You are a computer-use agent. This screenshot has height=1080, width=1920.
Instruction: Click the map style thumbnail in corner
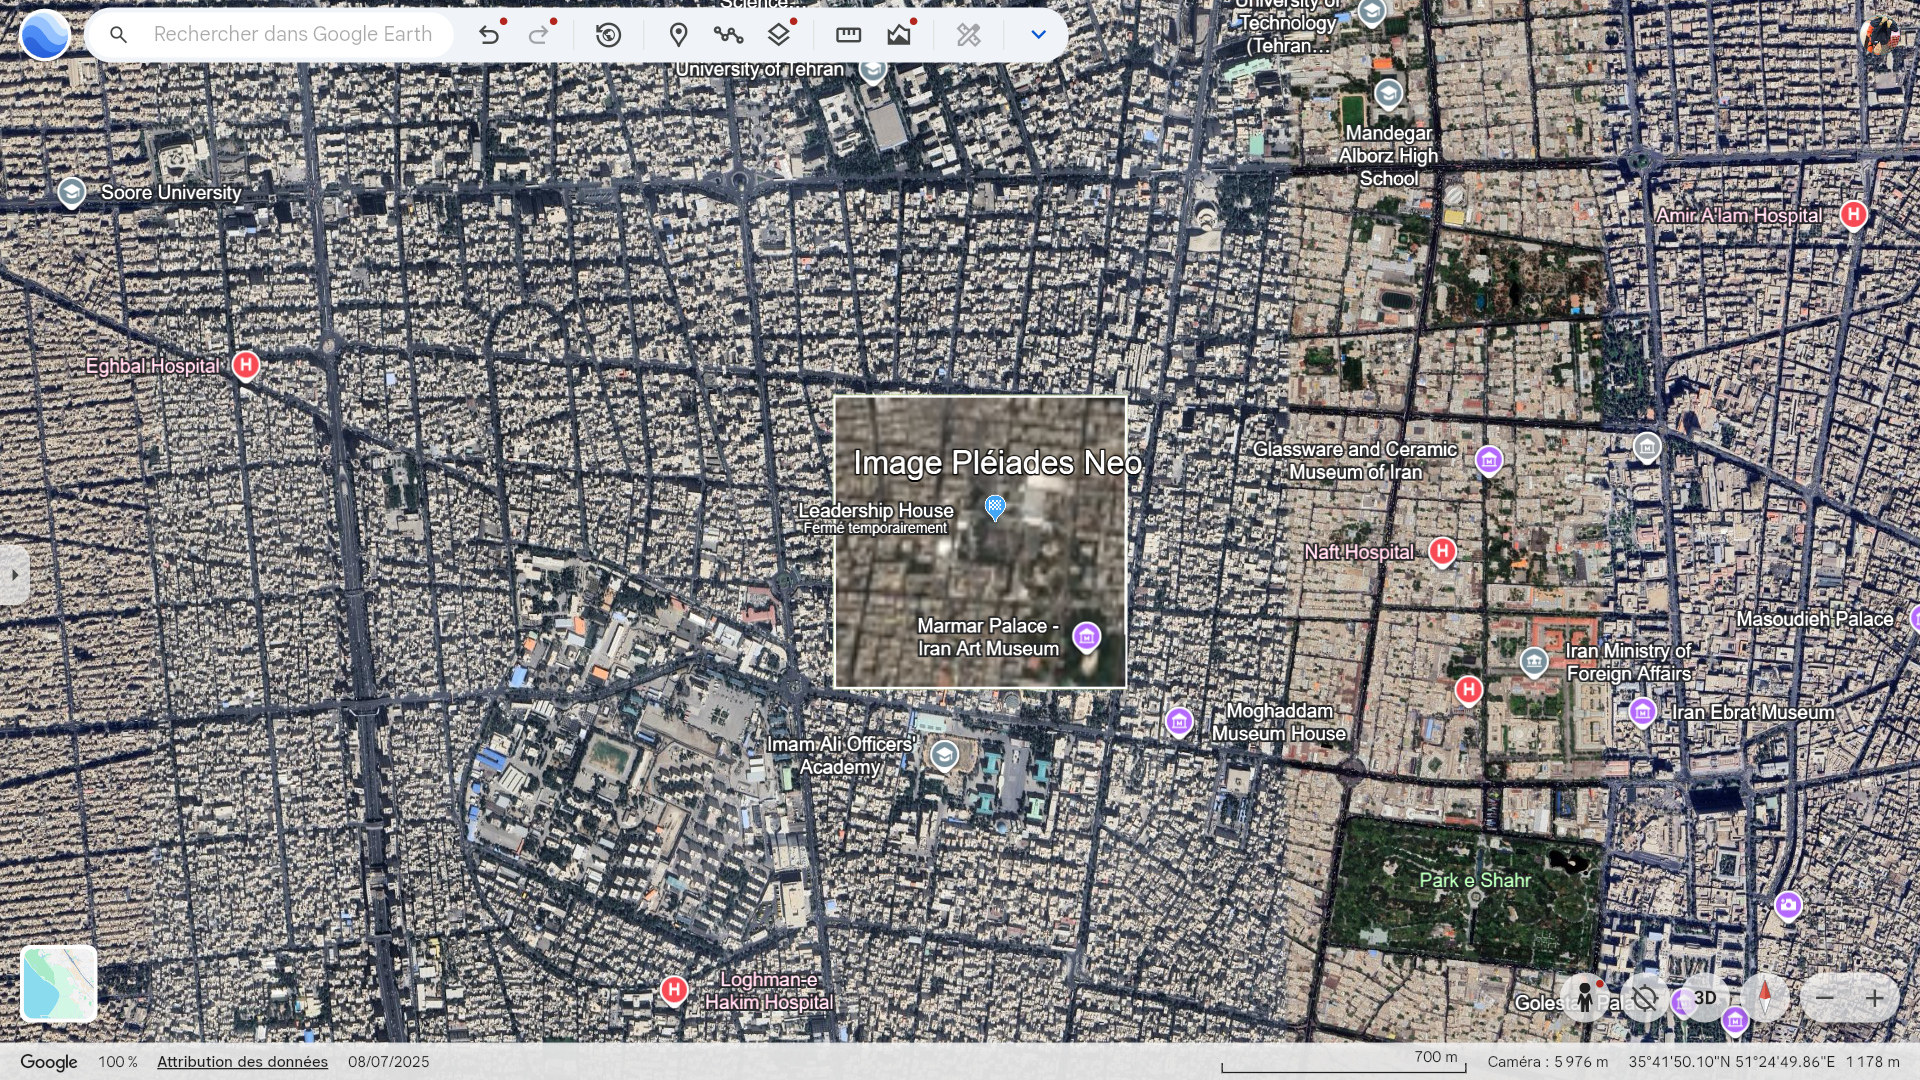[x=59, y=983]
